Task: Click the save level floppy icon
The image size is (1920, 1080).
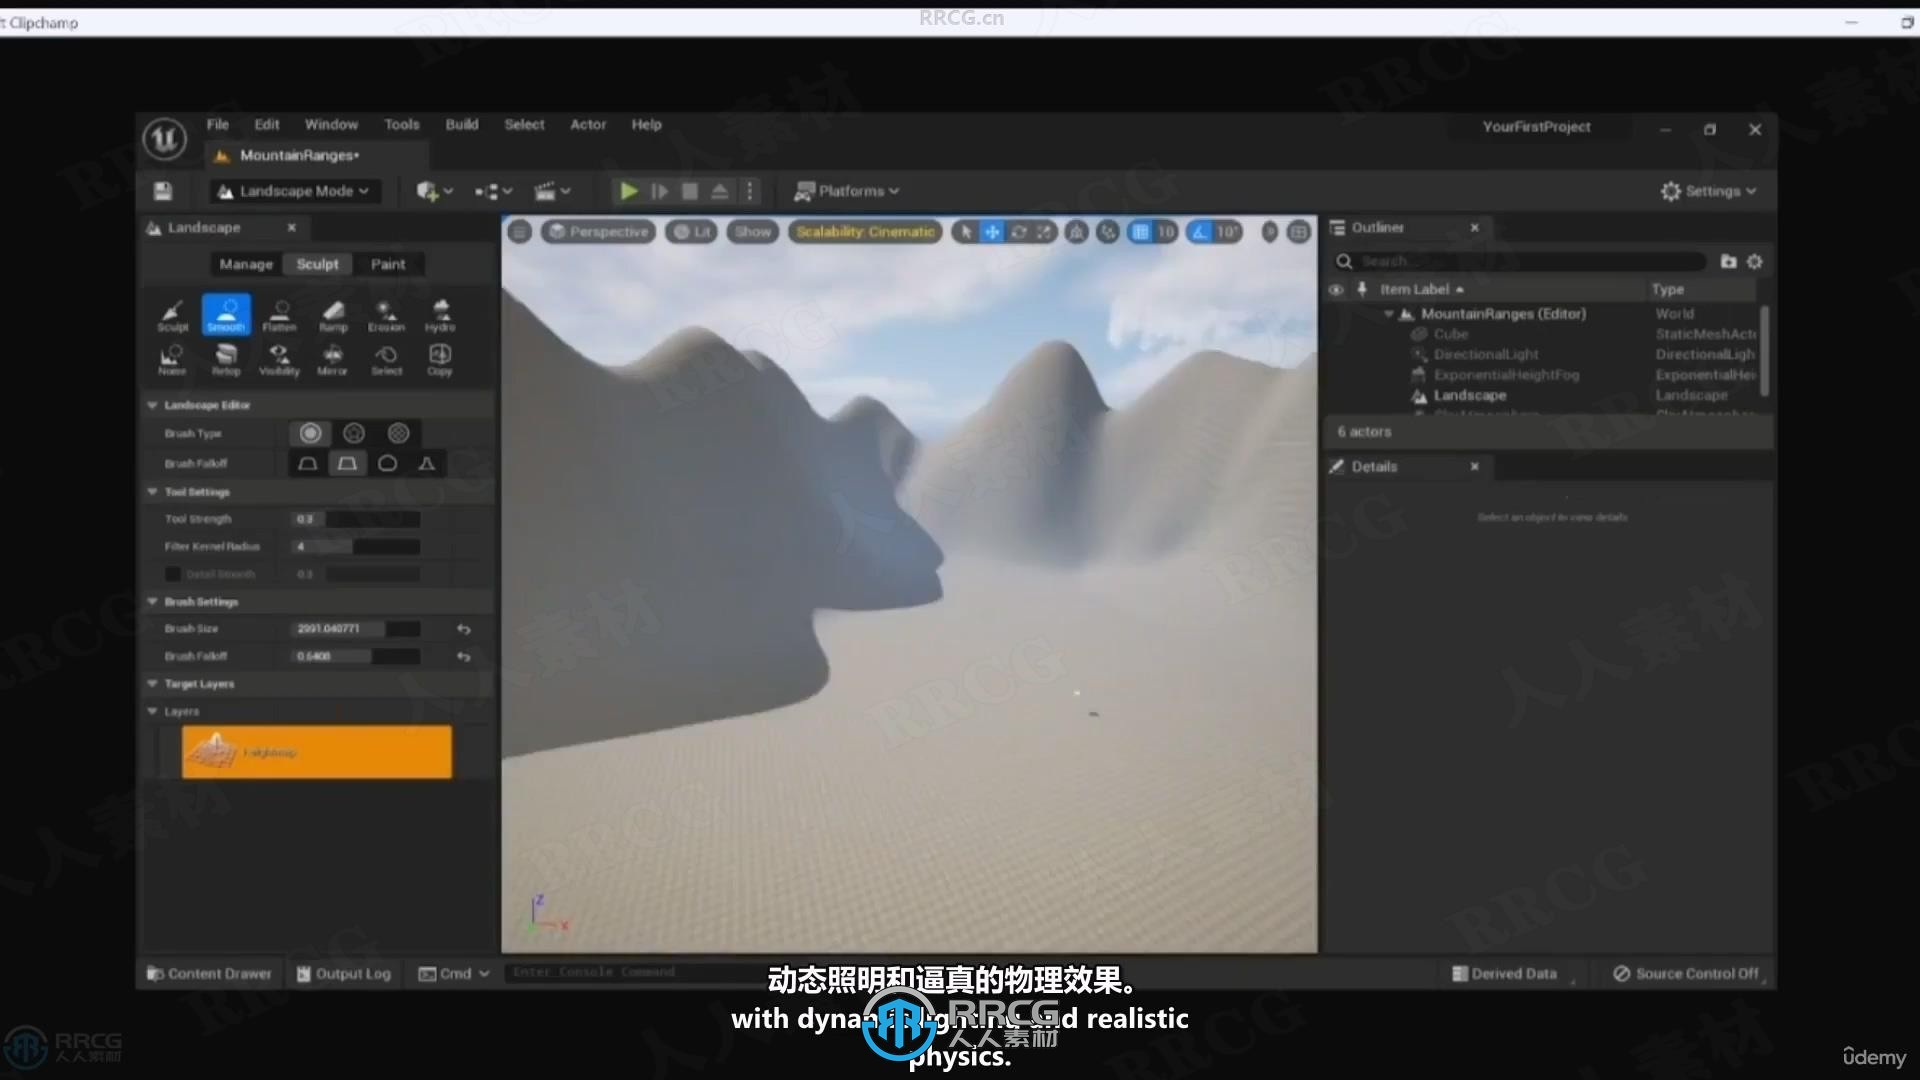Action: click(163, 191)
